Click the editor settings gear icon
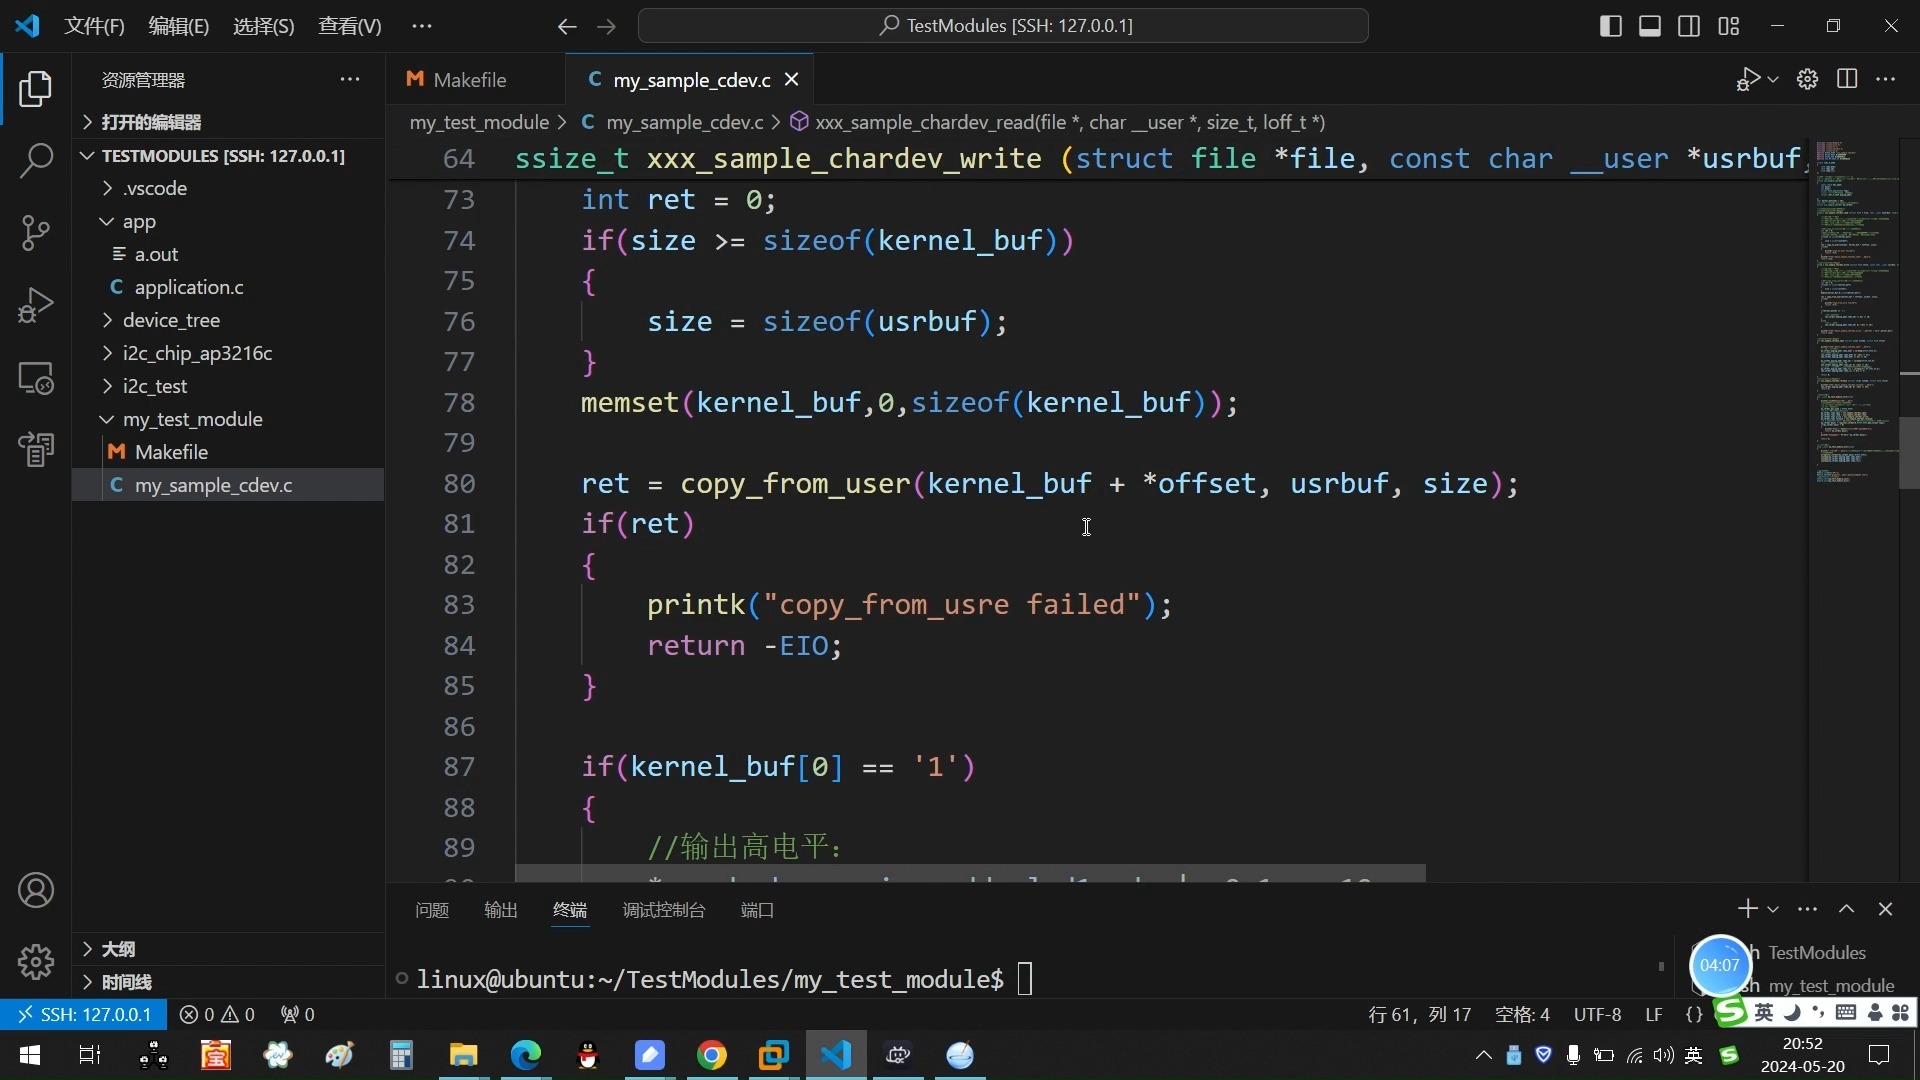Viewport: 1920px width, 1080px height. pyautogui.click(x=1807, y=79)
